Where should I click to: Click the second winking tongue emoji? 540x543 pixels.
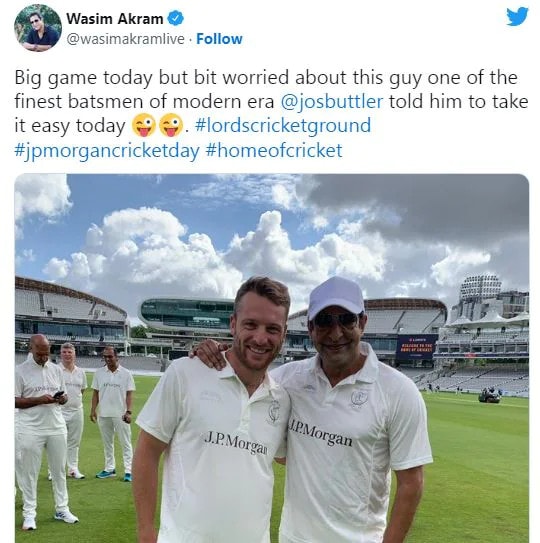[x=170, y=125]
